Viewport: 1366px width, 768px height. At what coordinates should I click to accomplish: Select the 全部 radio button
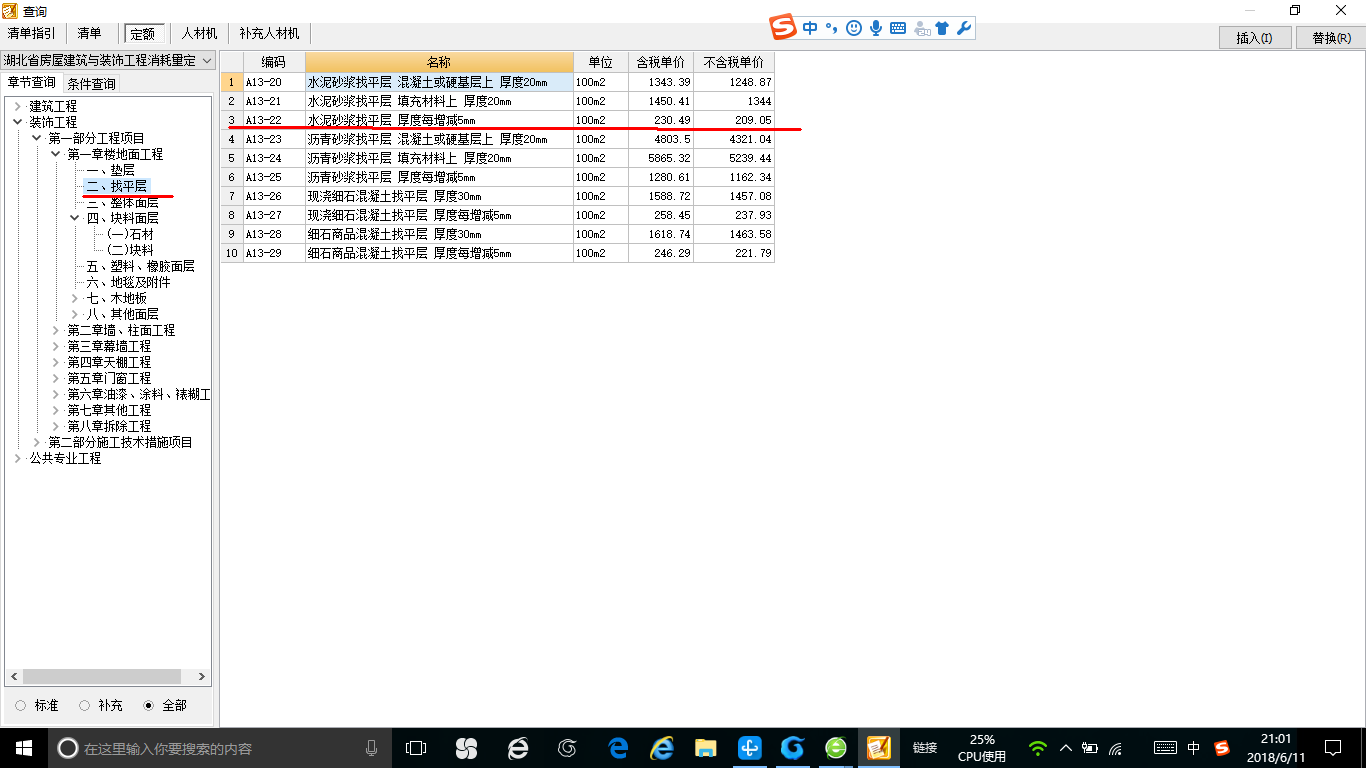click(149, 705)
